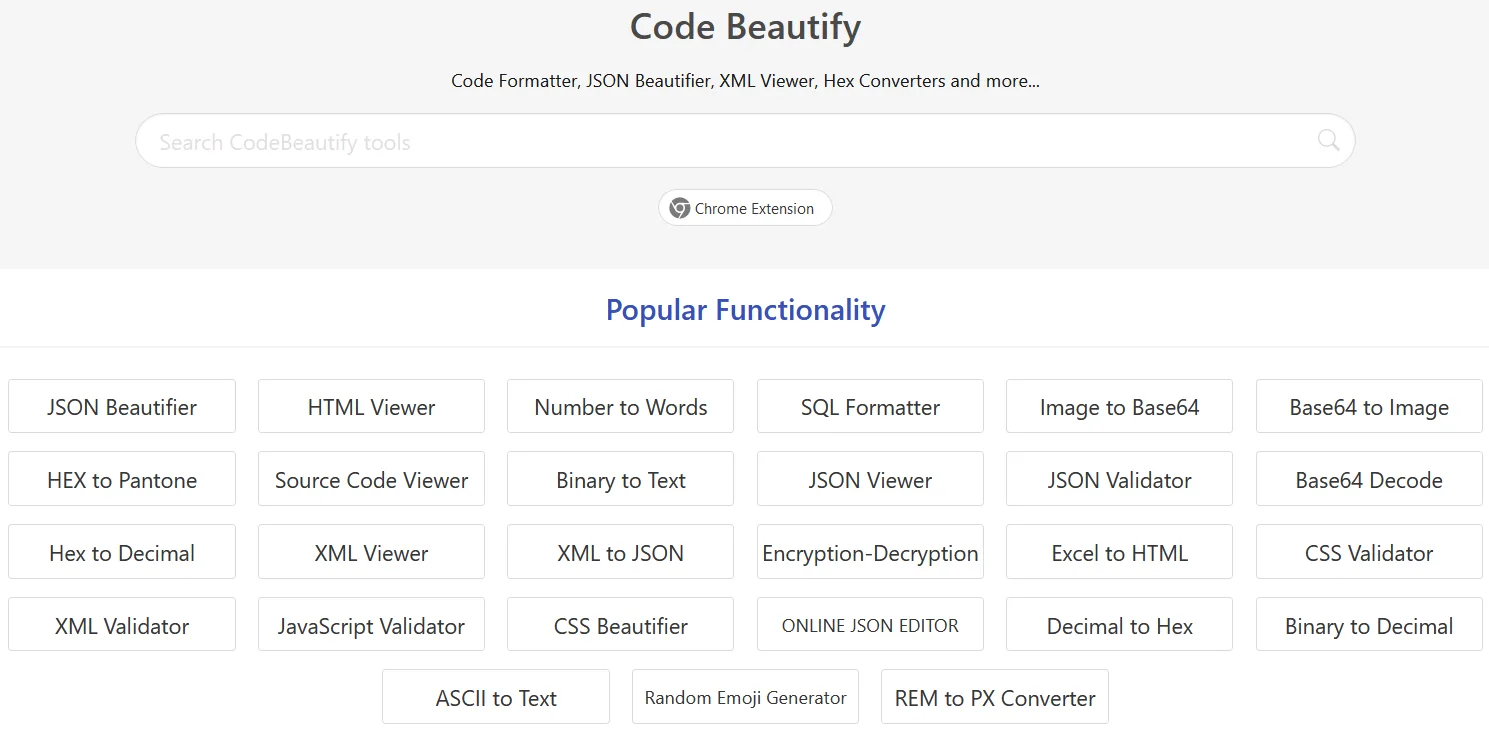Choose Image to Base64 converter
This screenshot has width=1489, height=730.
click(1119, 407)
